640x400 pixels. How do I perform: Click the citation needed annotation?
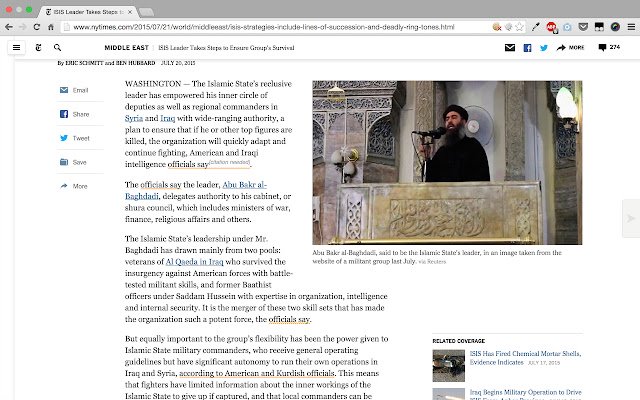(229, 162)
